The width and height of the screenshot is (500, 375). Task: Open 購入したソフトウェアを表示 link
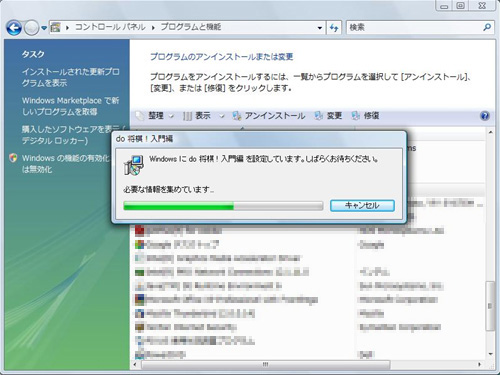[x=73, y=135]
